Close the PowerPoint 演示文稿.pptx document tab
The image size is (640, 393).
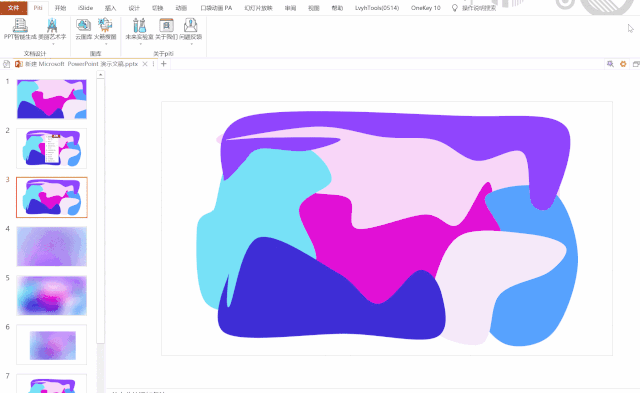point(145,64)
